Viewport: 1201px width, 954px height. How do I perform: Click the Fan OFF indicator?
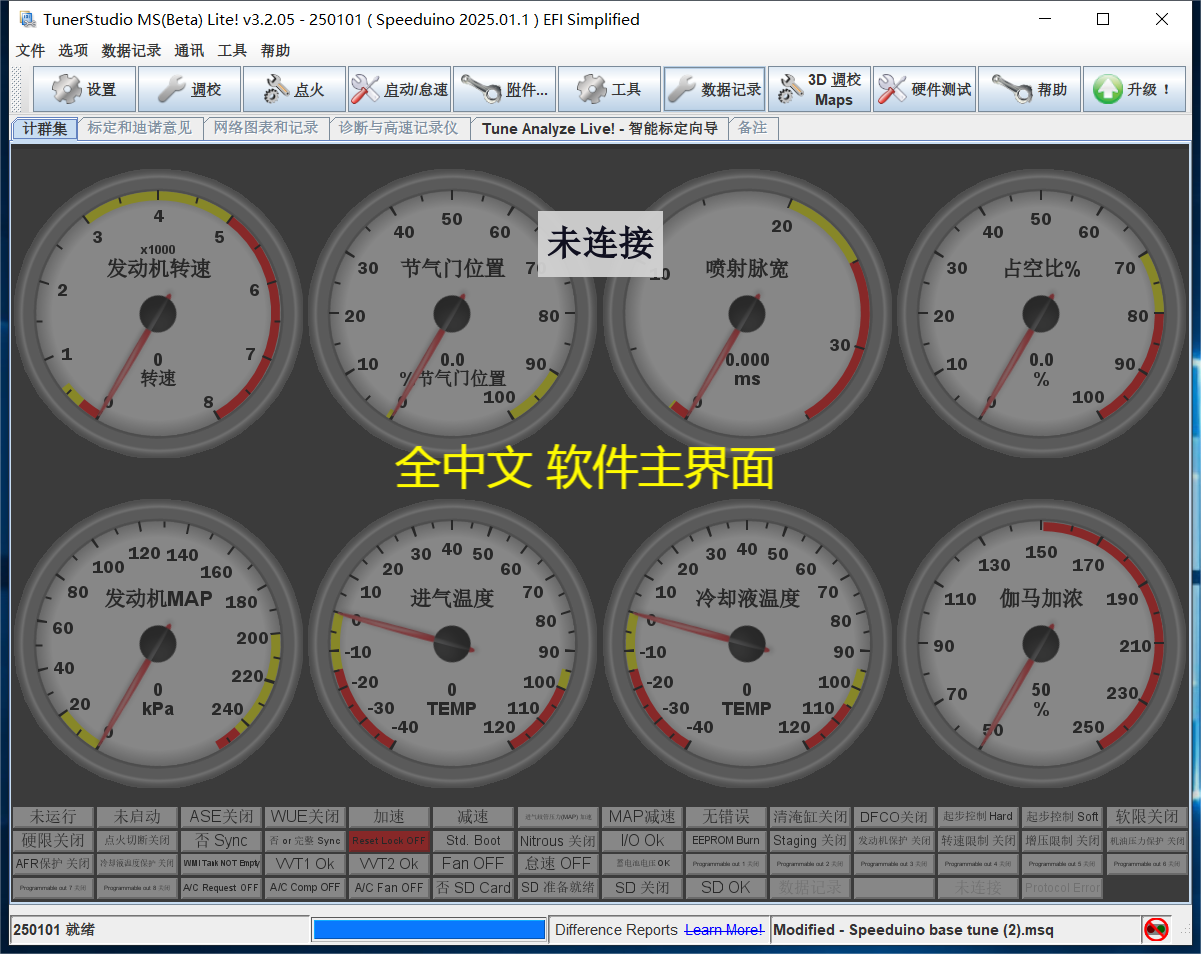click(x=473, y=864)
